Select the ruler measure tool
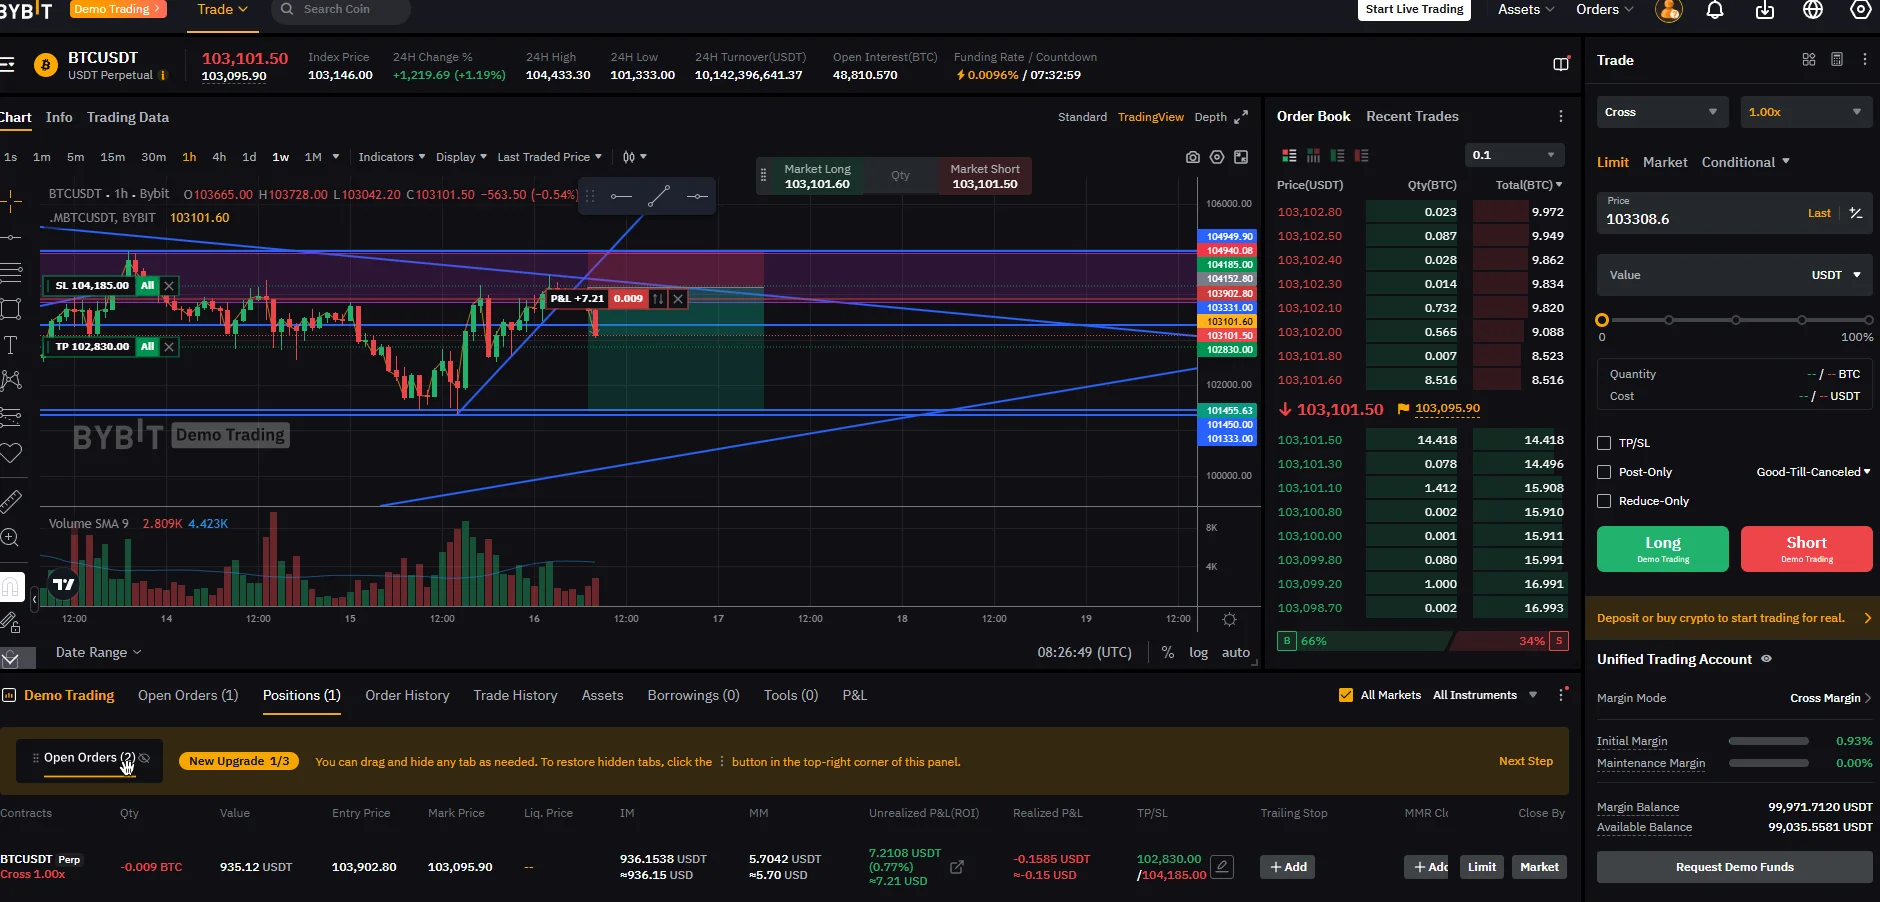1880x902 pixels. click(10, 501)
